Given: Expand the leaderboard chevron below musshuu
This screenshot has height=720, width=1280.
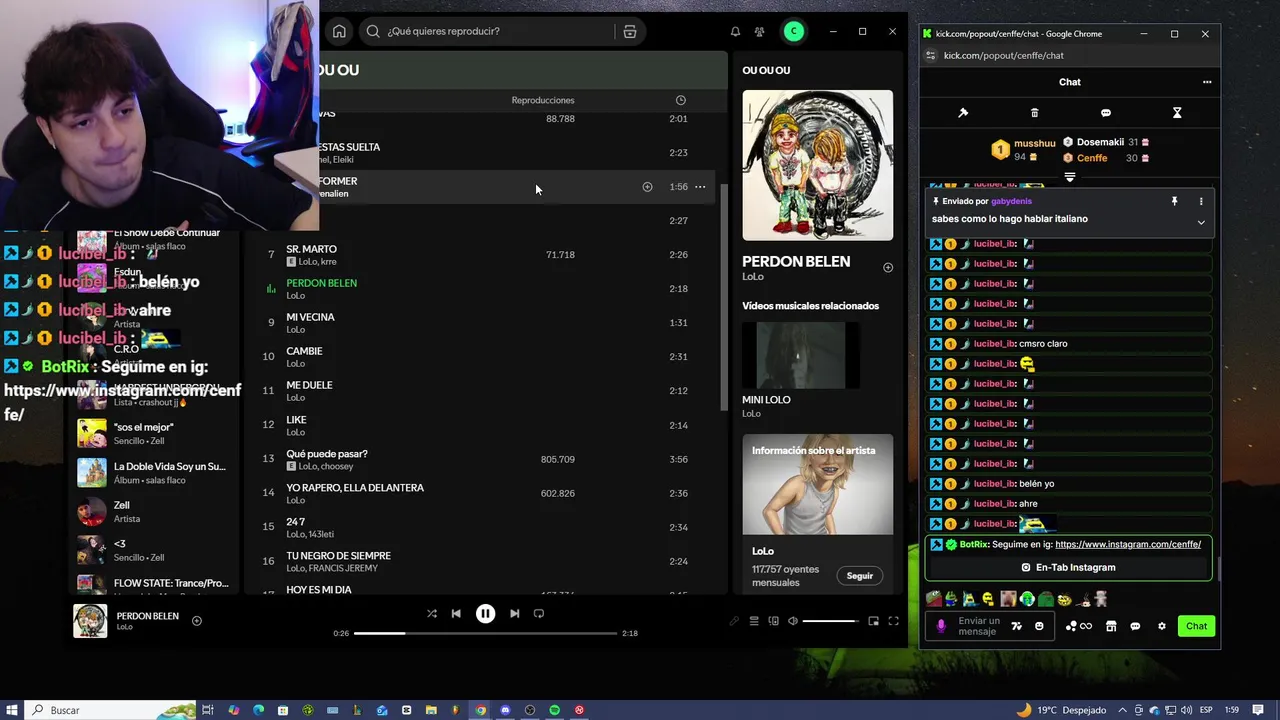Looking at the screenshot, I should click(x=1070, y=177).
